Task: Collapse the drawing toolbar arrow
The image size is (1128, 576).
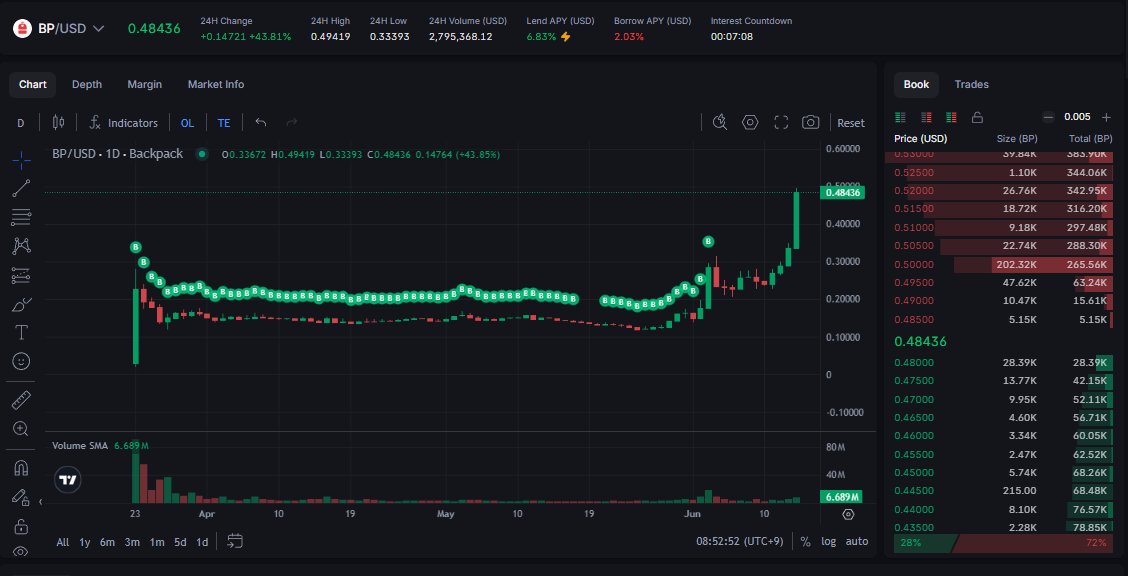Action: 40,502
